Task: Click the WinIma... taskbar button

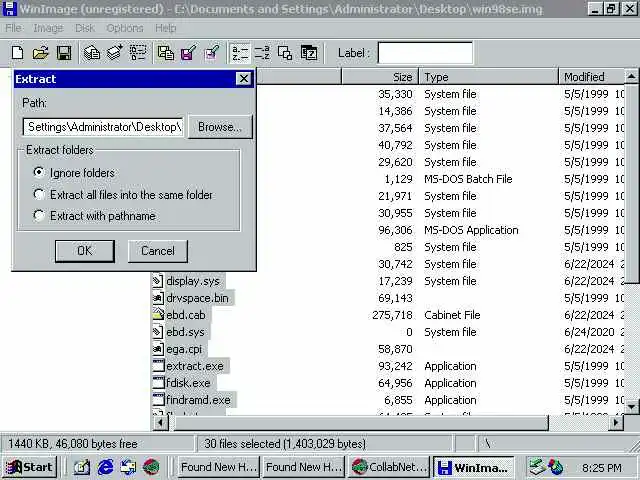Action: click(x=474, y=467)
